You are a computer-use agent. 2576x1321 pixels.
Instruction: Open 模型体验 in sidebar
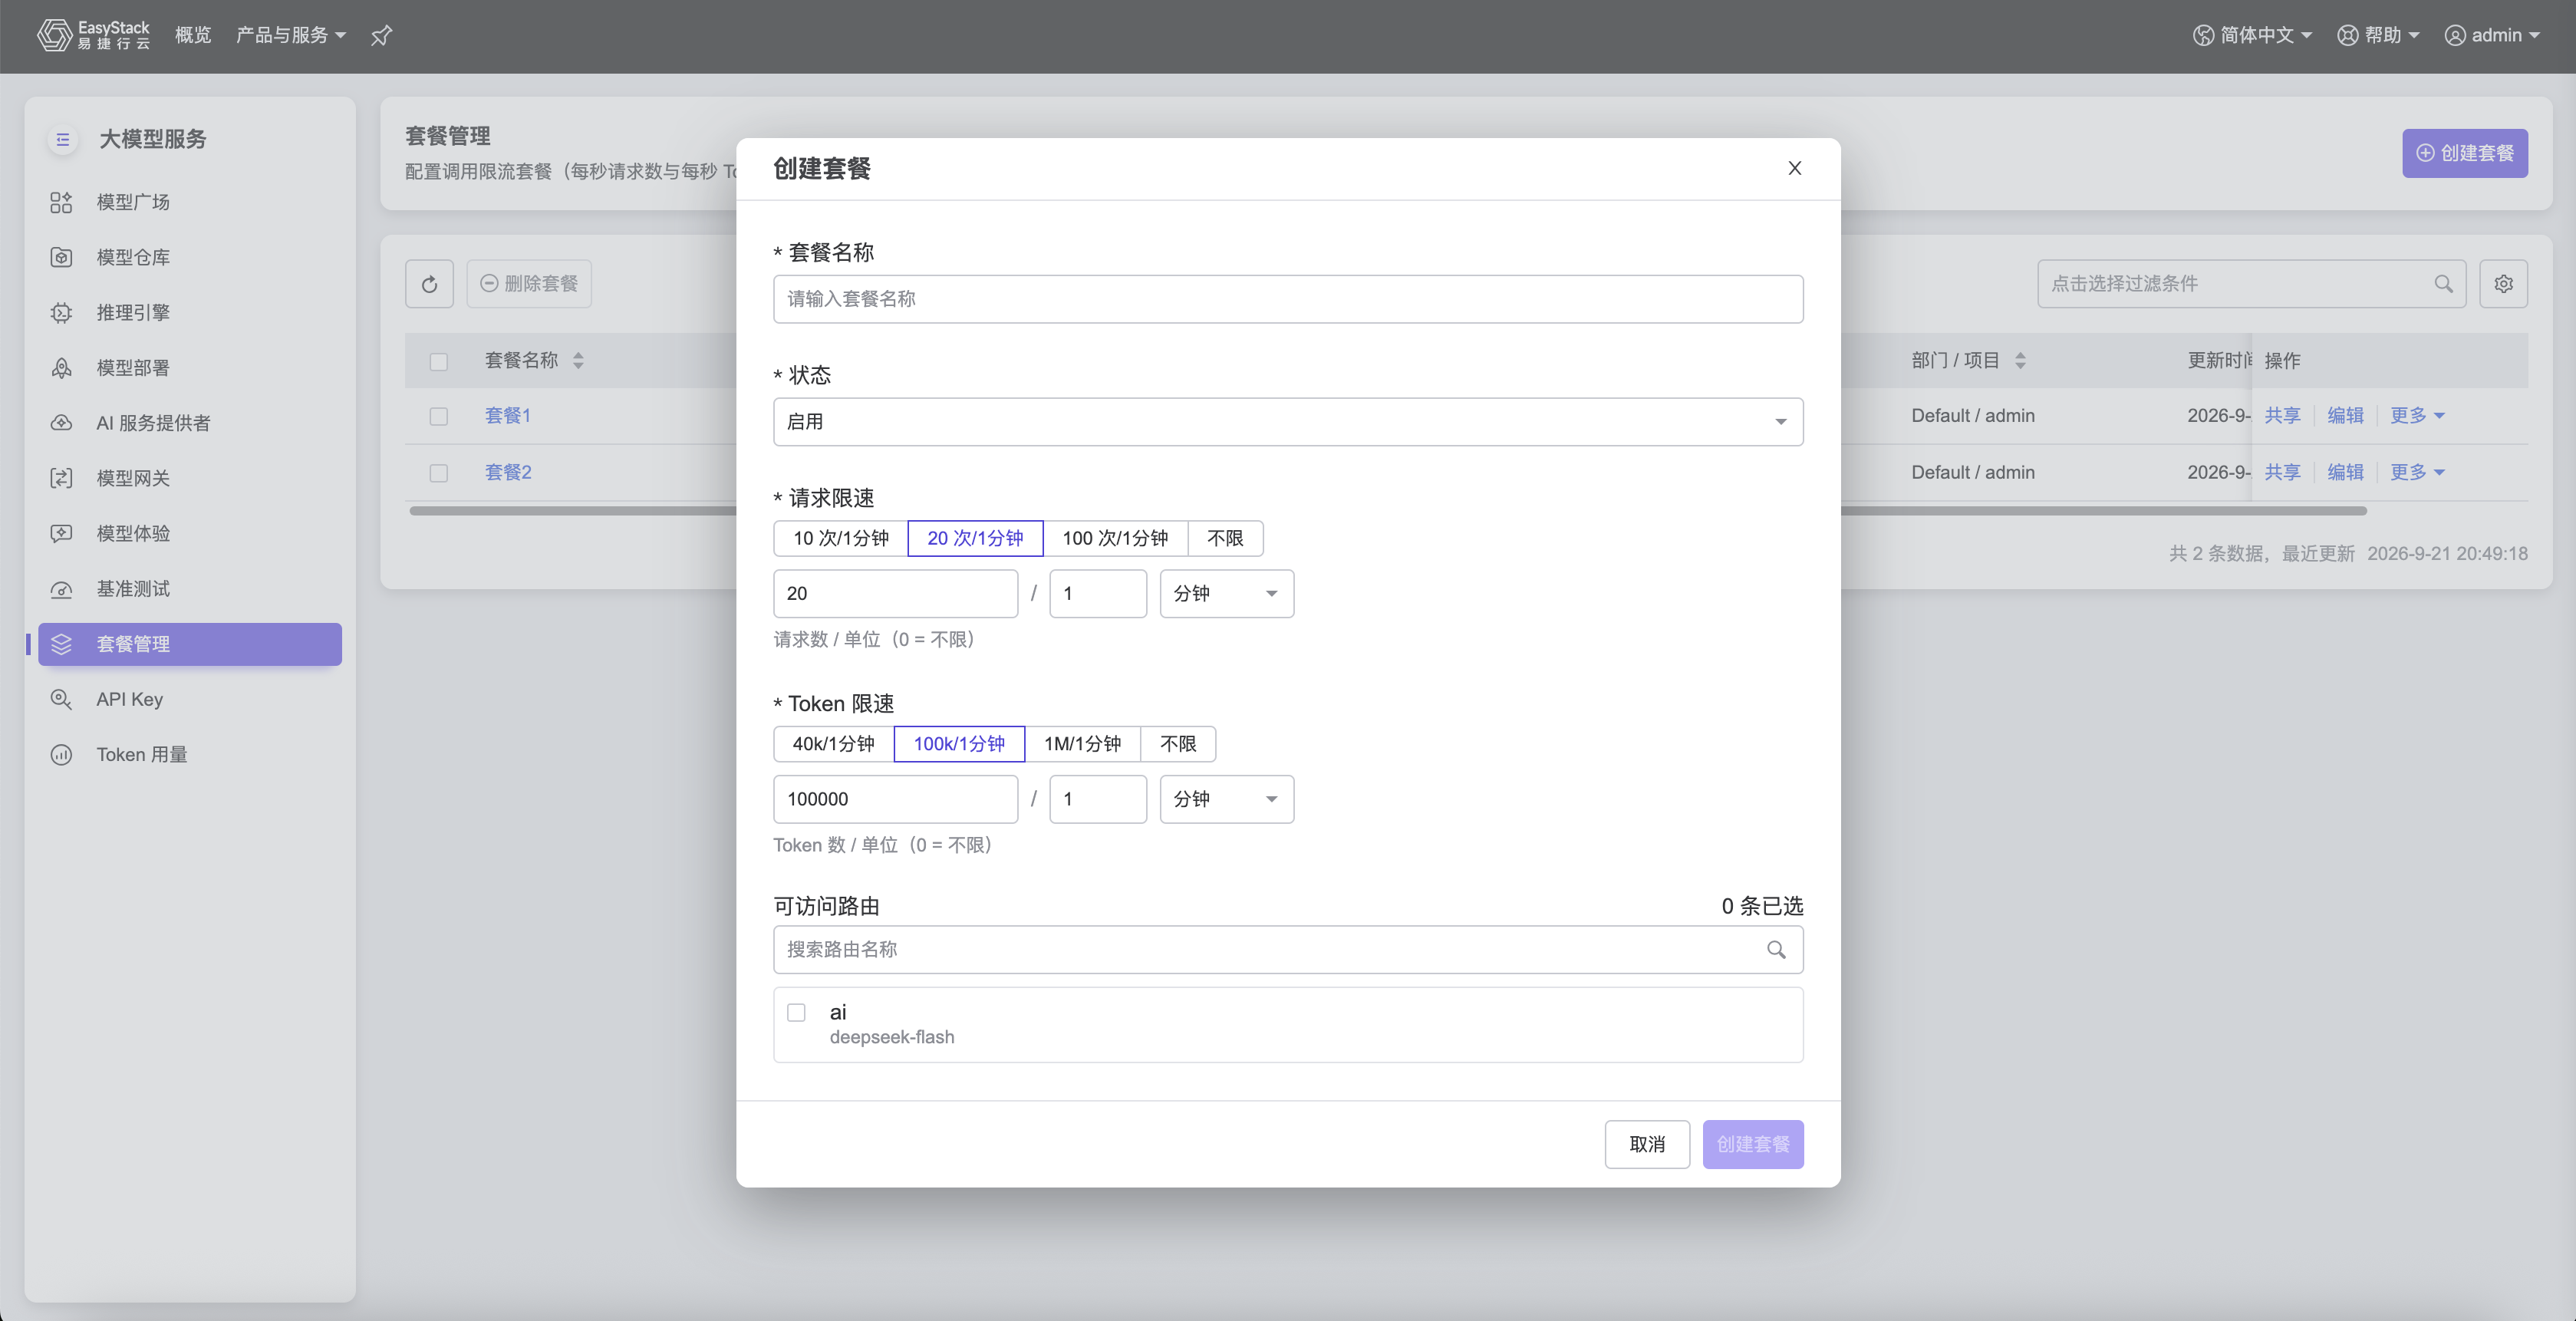click(x=190, y=533)
